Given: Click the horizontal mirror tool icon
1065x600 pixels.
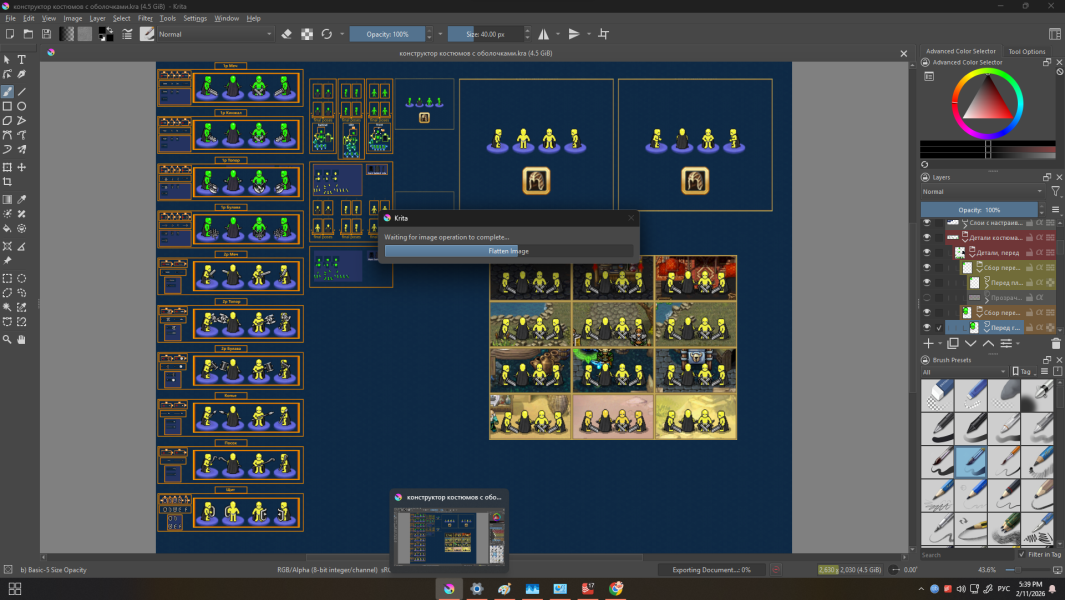Looking at the screenshot, I should click(x=543, y=34).
